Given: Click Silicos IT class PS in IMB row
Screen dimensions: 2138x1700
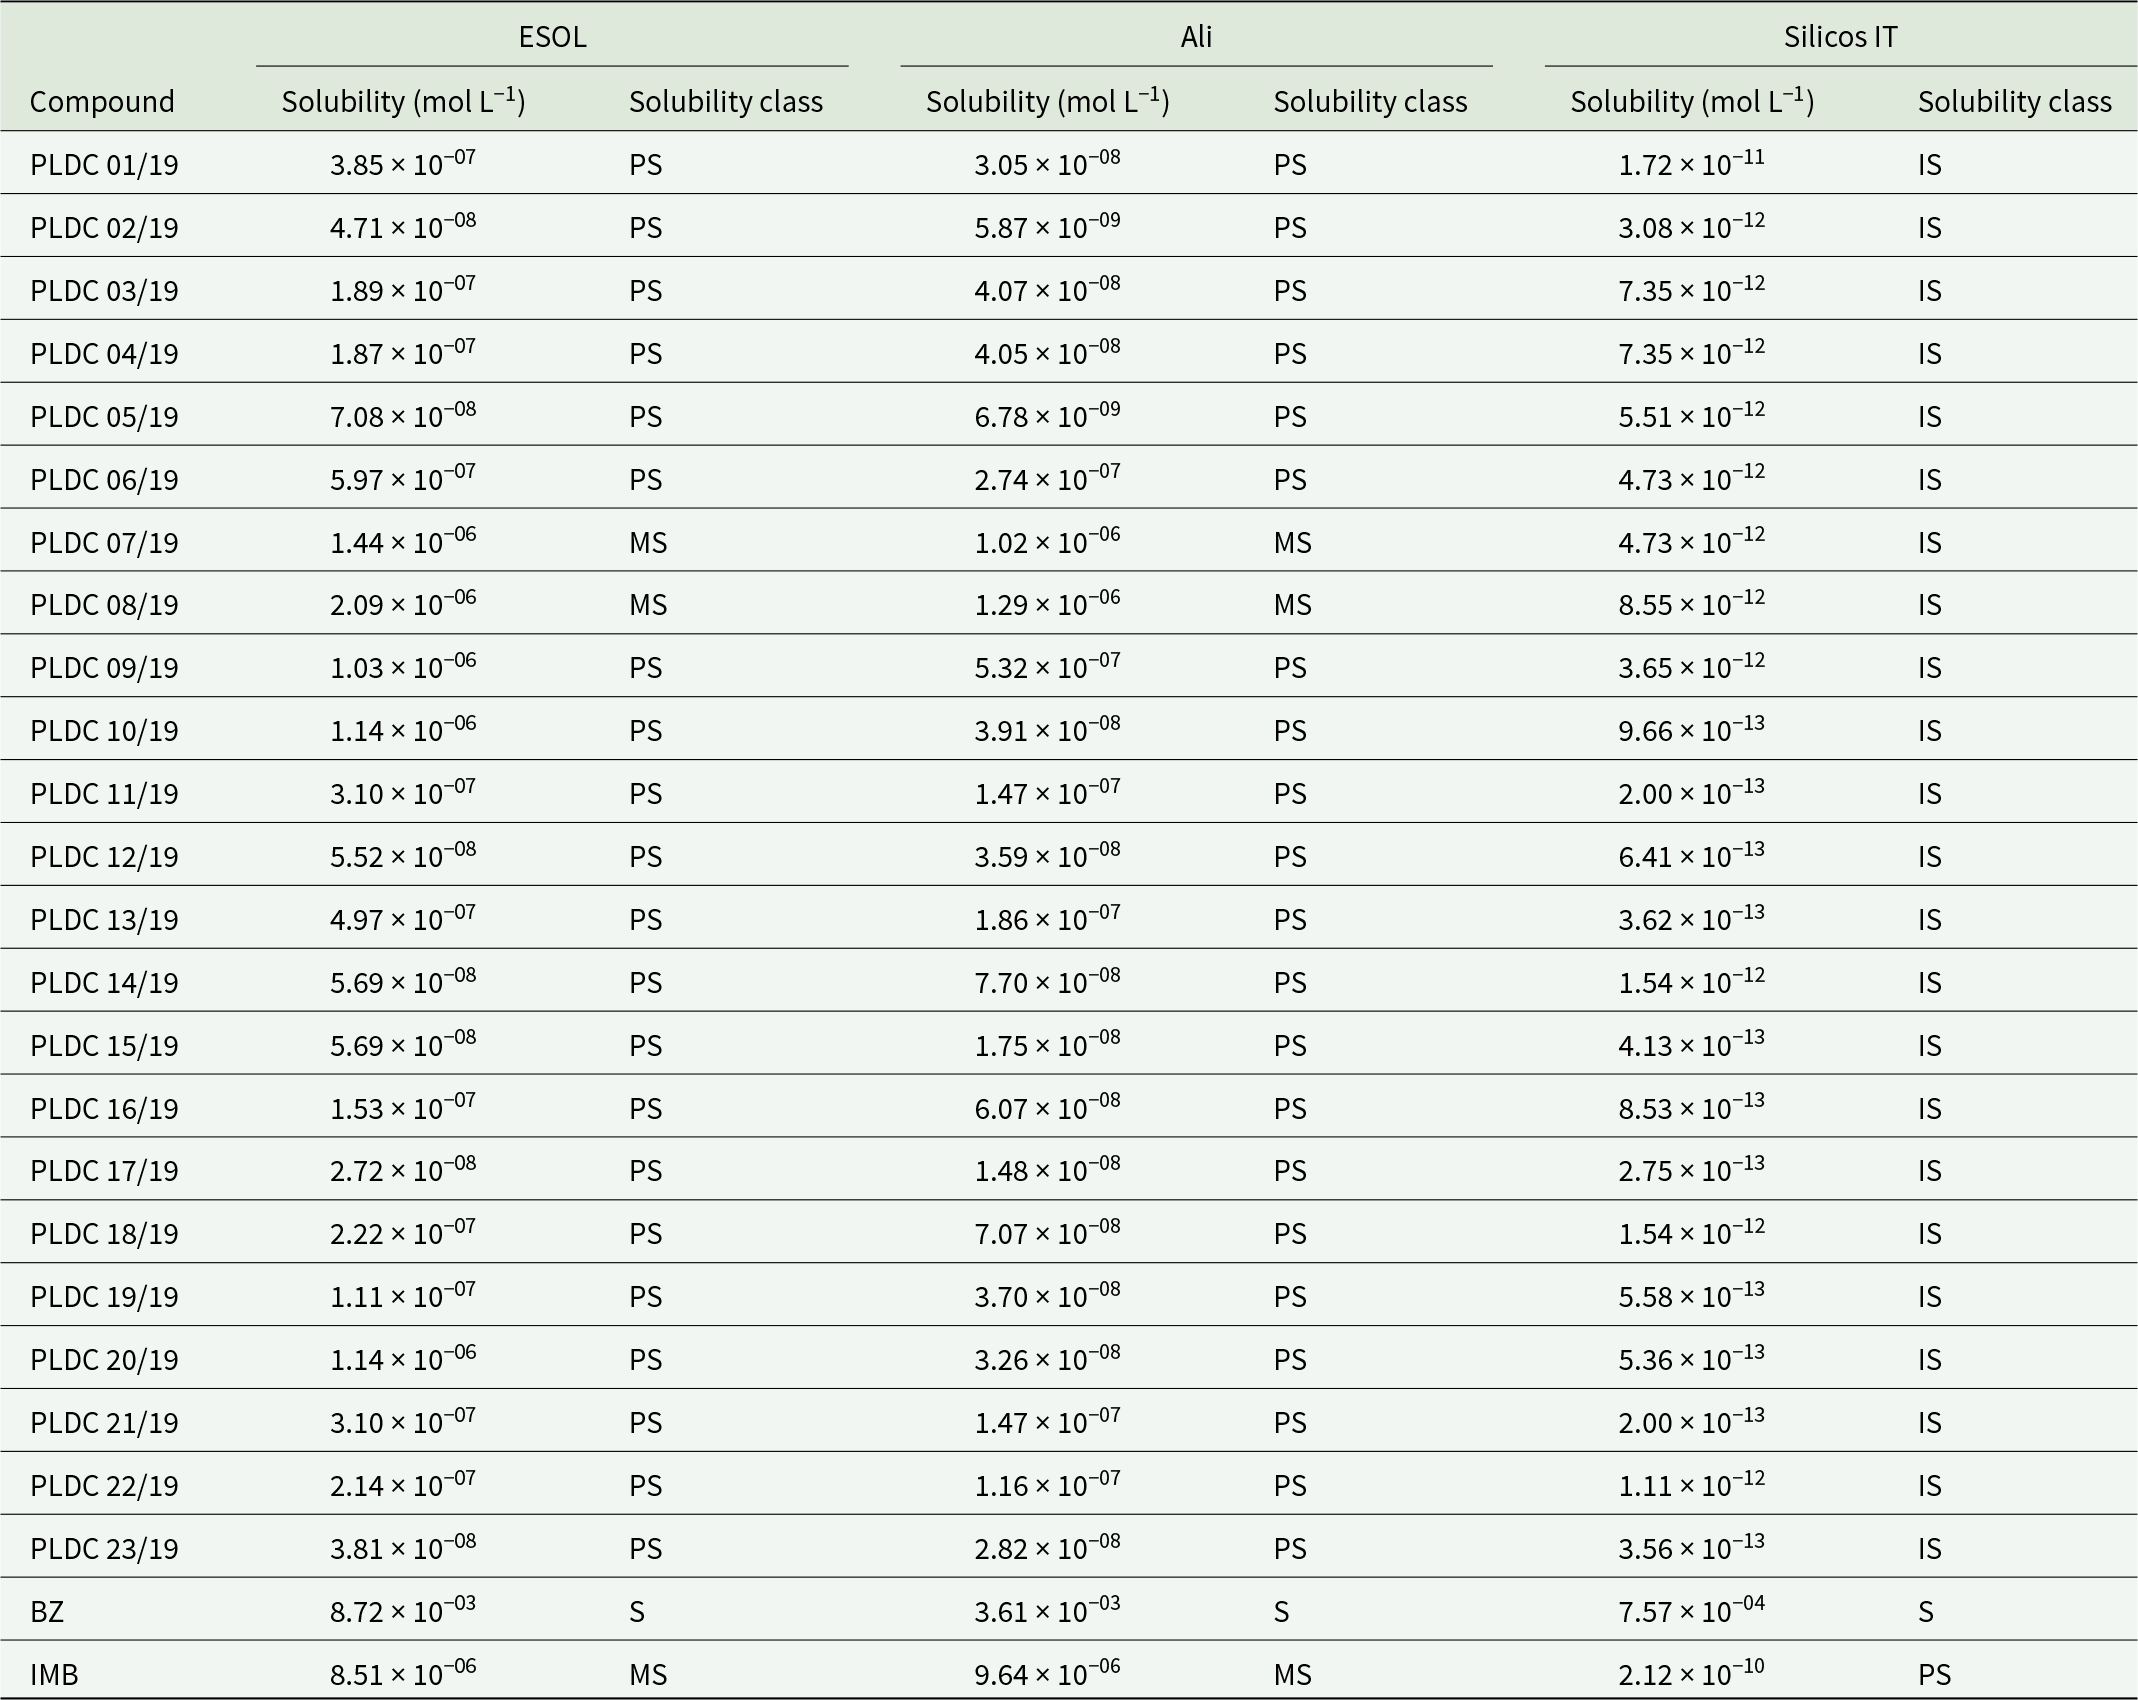Looking at the screenshot, I should [1934, 1674].
